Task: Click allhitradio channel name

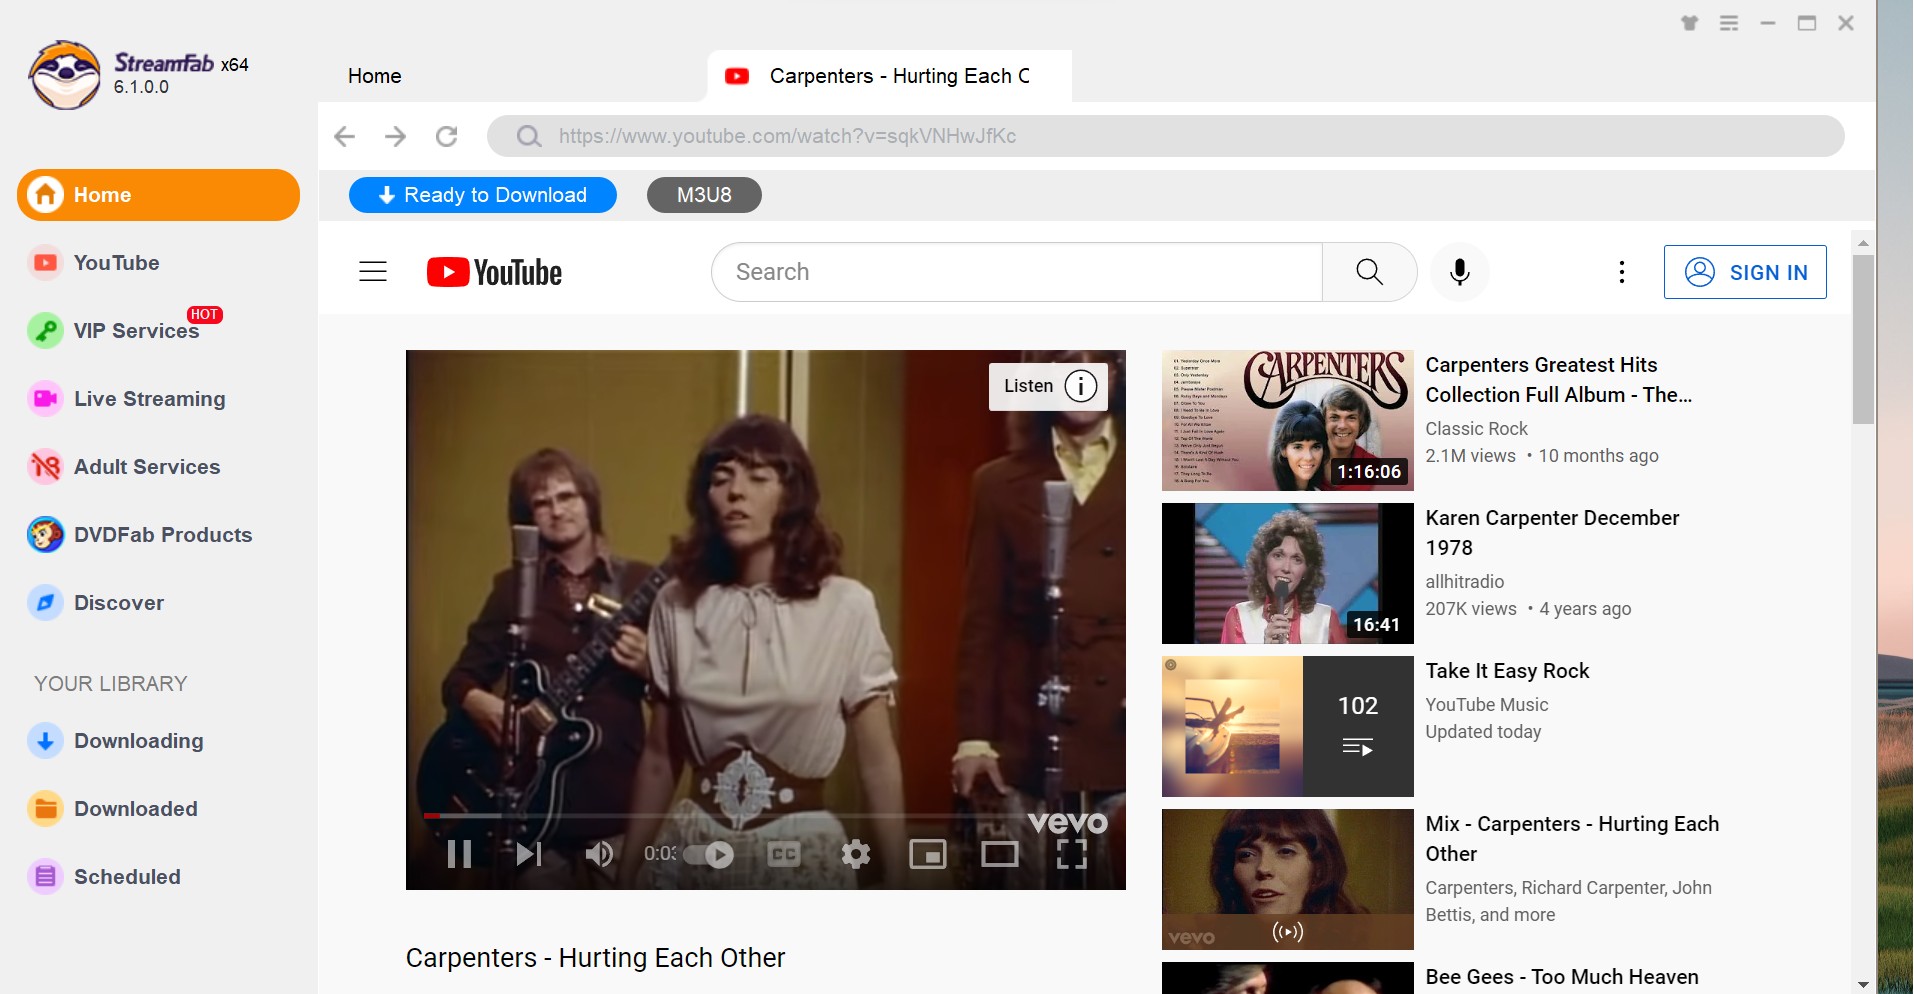Action: (1464, 582)
